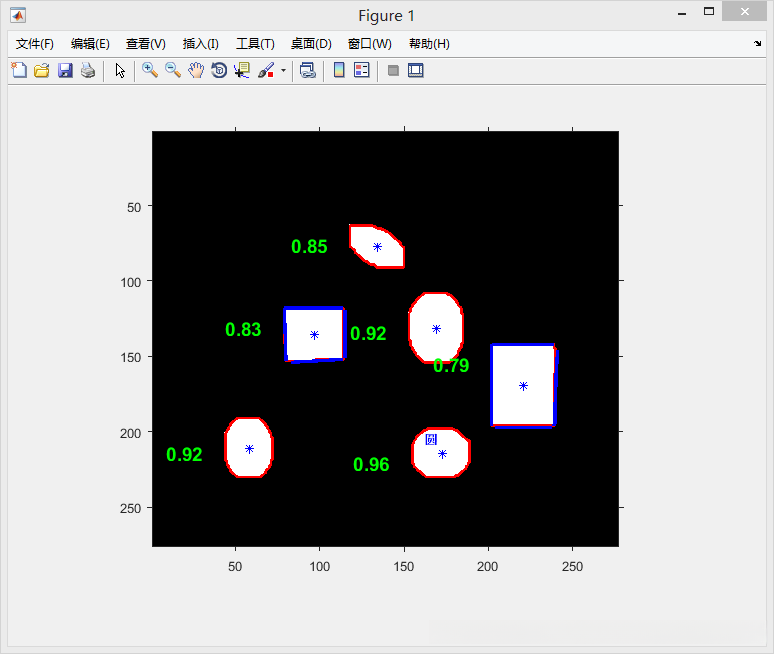Click the New Figure toolbar icon
Image resolution: width=774 pixels, height=654 pixels.
pos(18,70)
